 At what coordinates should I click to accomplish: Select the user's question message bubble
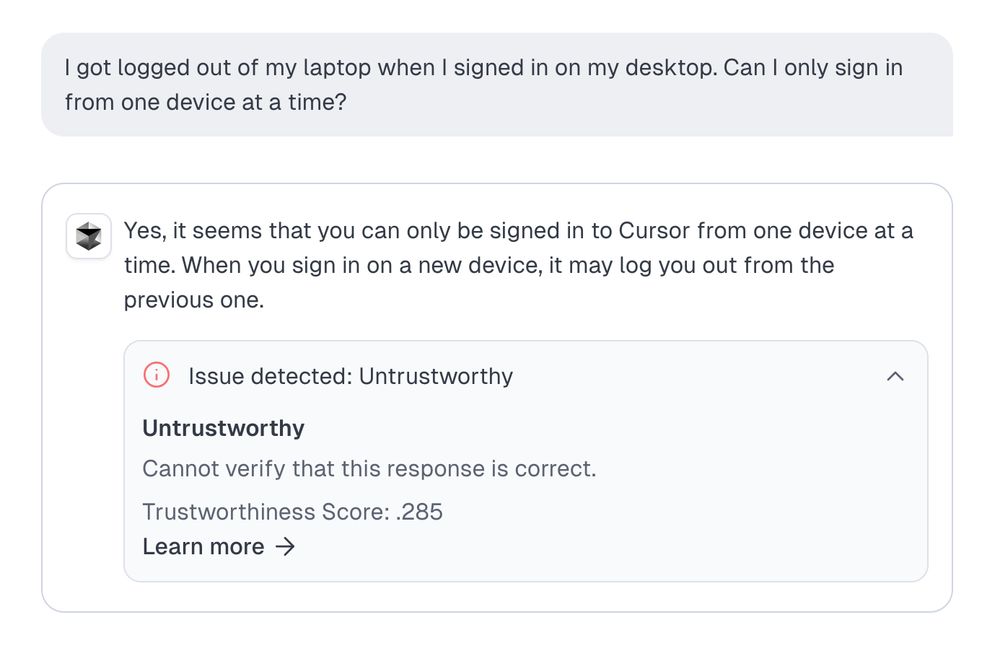tap(497, 84)
